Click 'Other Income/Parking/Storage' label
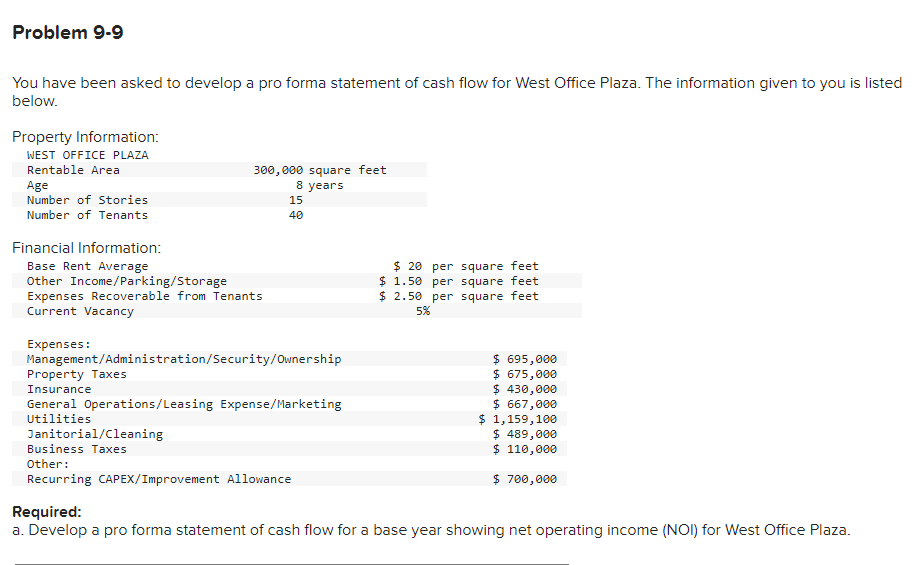 pyautogui.click(x=127, y=281)
